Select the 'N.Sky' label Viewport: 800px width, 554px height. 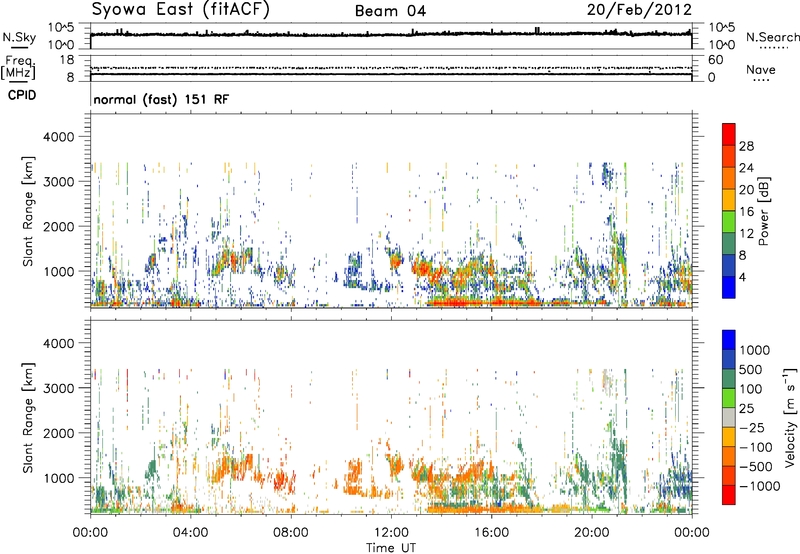(x=19, y=37)
